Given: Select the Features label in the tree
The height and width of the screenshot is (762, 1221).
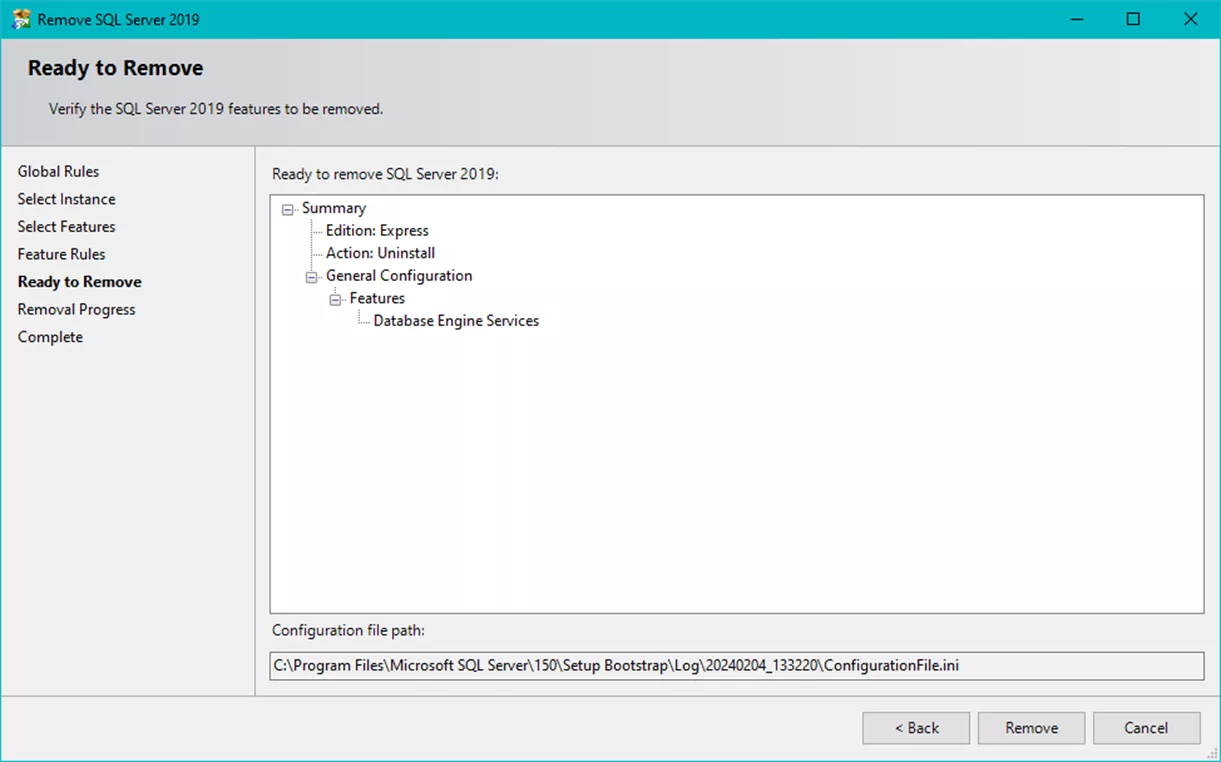Looking at the screenshot, I should (x=377, y=298).
